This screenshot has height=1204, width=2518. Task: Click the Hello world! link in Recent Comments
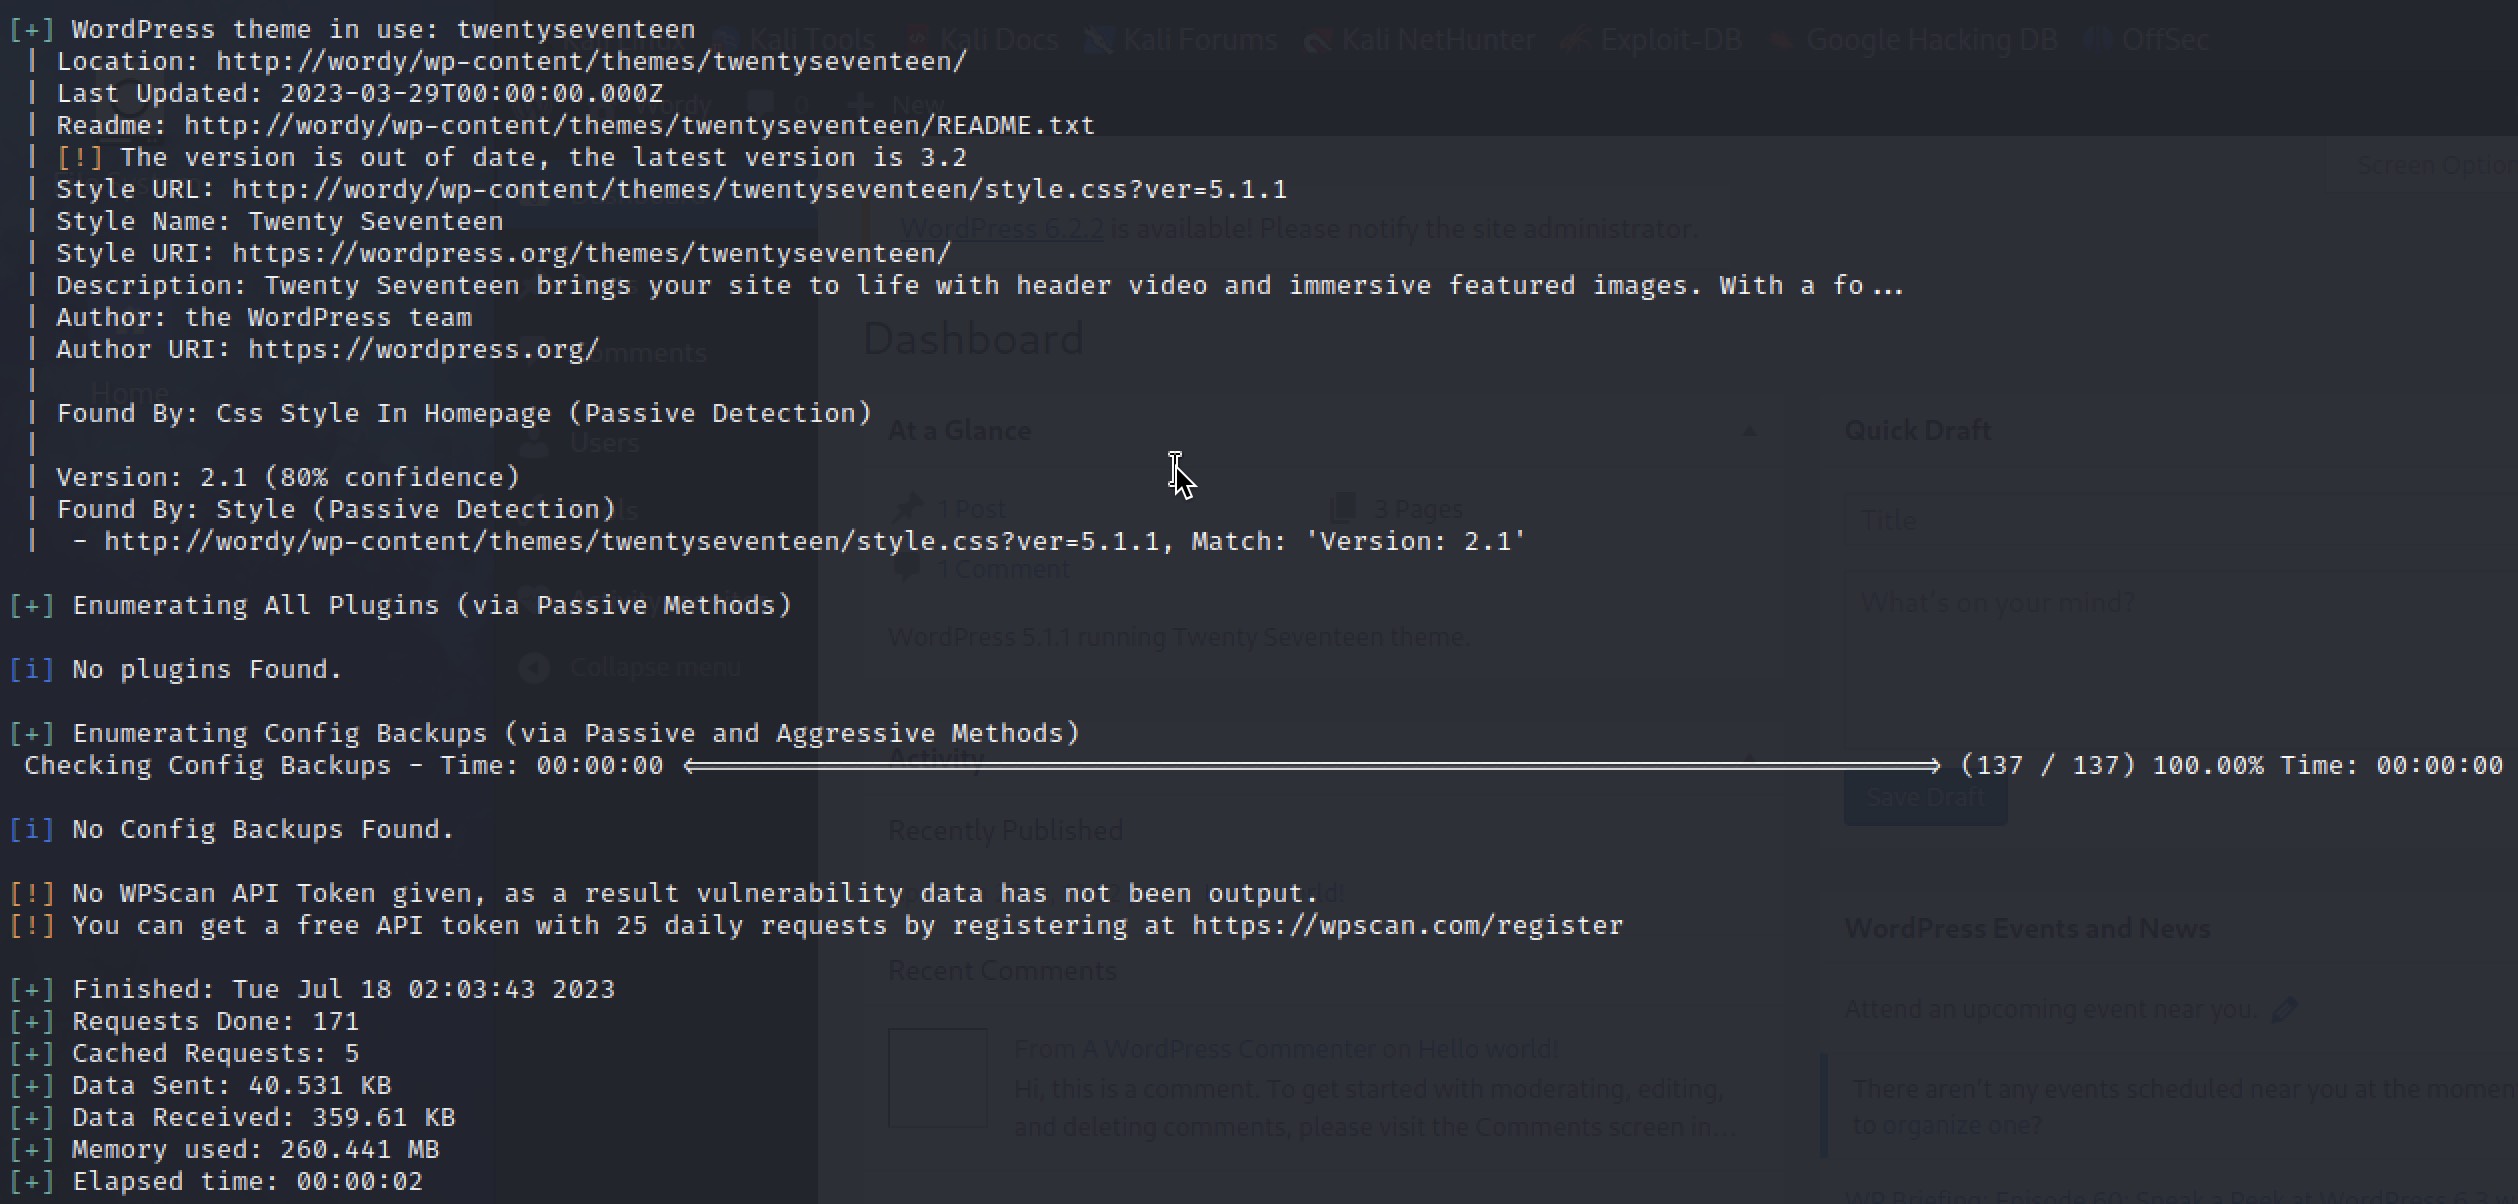coord(1488,1049)
